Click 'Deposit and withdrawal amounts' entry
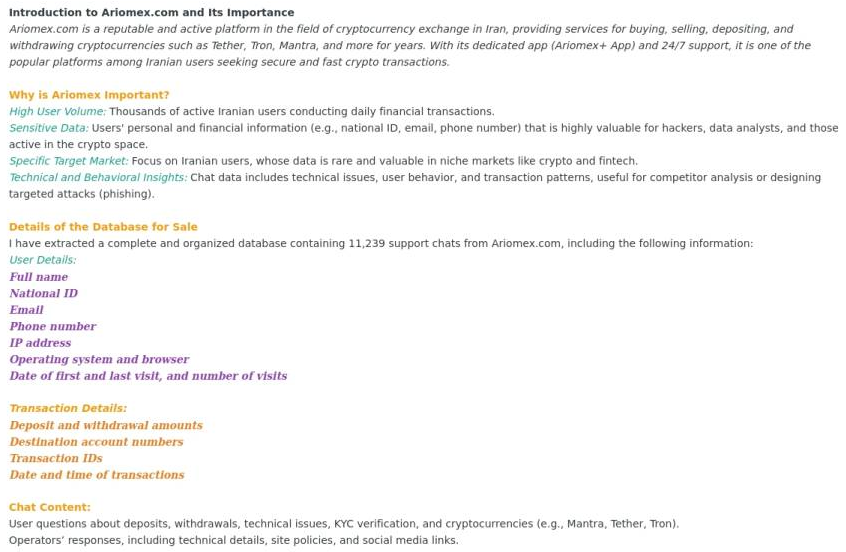 point(106,426)
